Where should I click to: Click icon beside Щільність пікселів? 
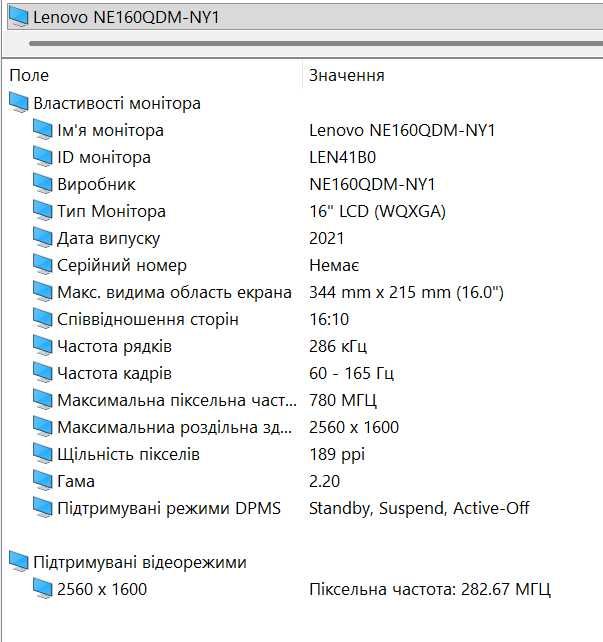(43, 454)
